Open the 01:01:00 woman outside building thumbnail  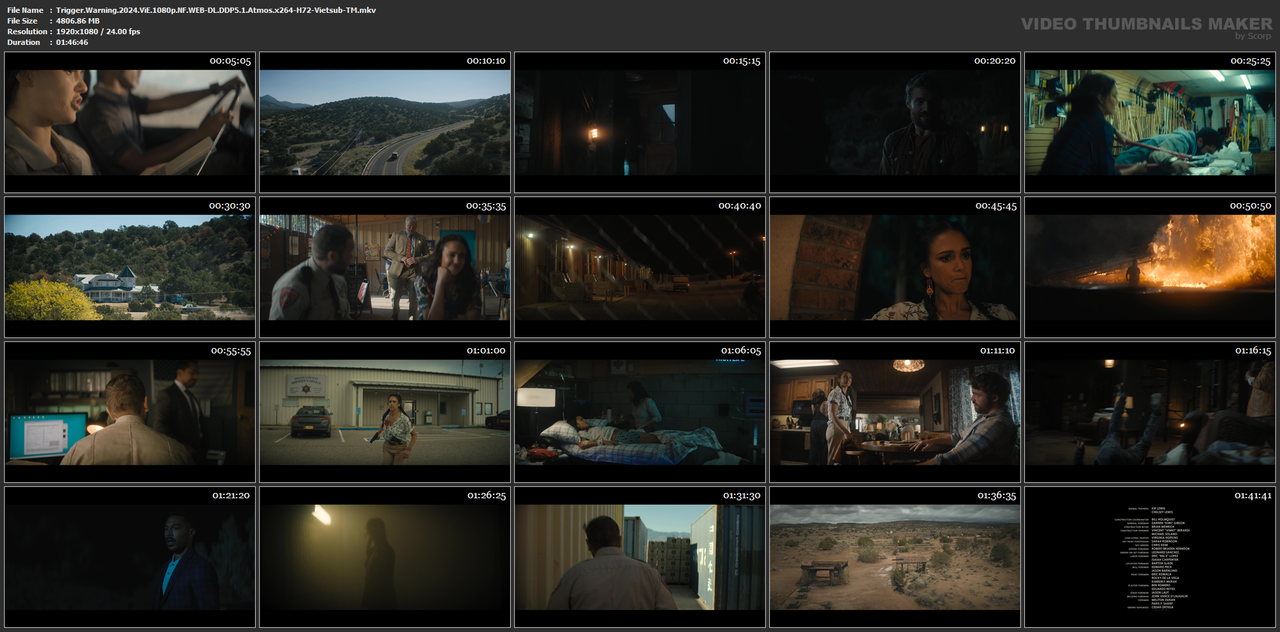click(x=385, y=412)
